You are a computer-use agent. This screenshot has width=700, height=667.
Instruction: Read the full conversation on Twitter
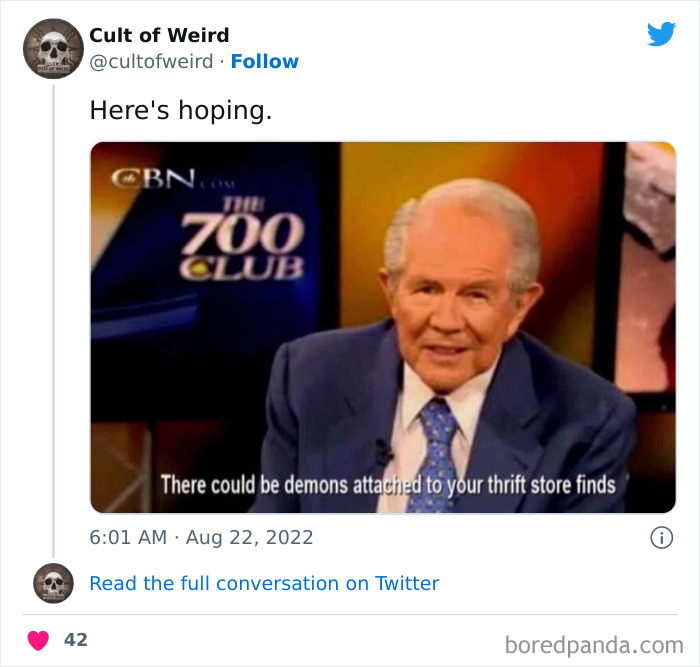264,583
